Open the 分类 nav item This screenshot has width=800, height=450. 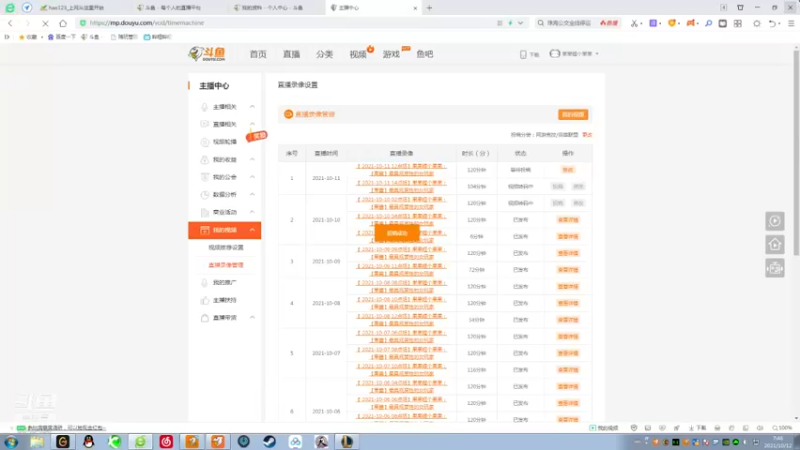click(x=324, y=54)
